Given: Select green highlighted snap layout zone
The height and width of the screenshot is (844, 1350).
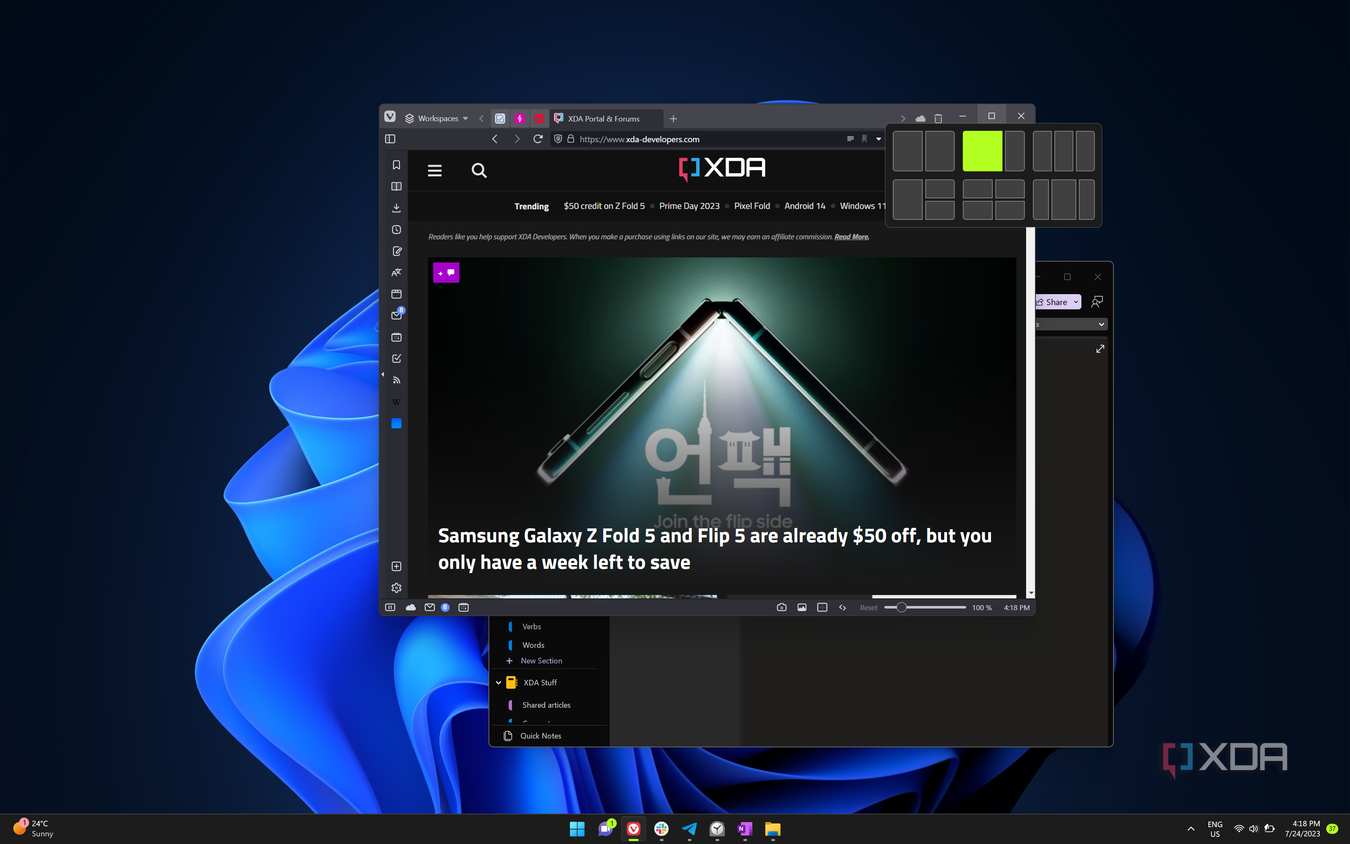Looking at the screenshot, I should tap(982, 151).
